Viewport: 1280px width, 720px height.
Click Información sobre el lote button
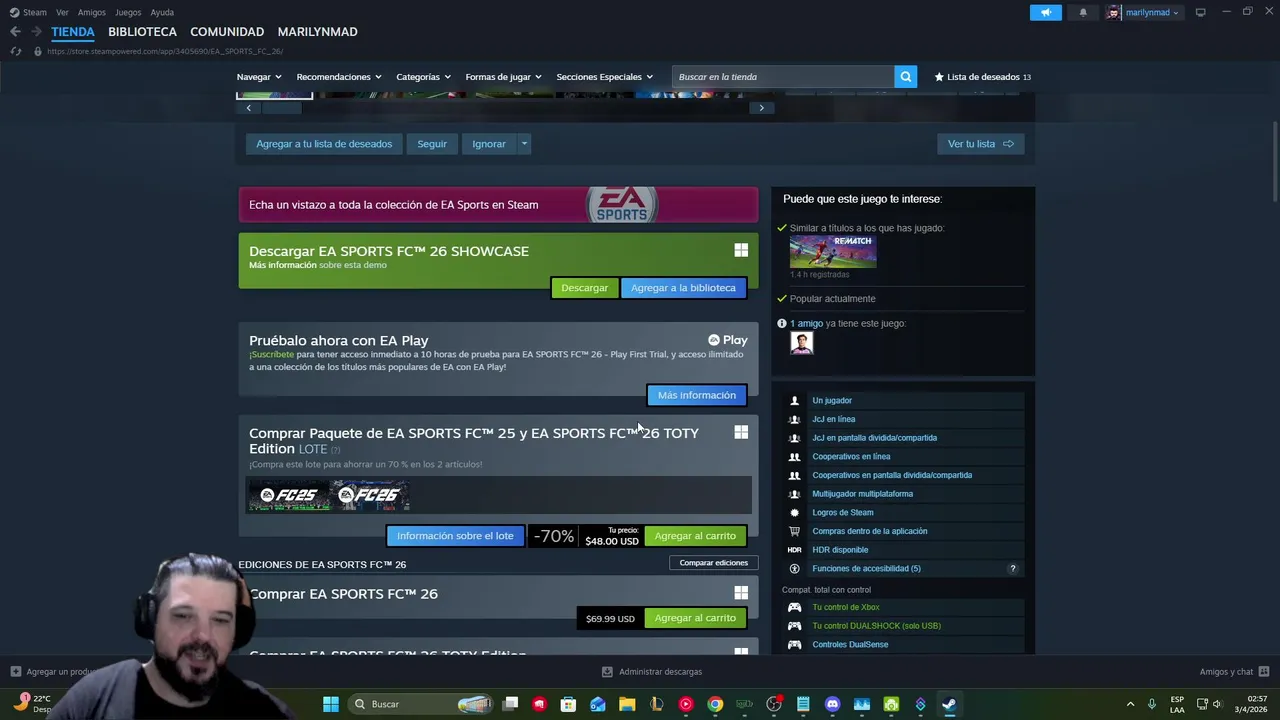click(x=455, y=536)
